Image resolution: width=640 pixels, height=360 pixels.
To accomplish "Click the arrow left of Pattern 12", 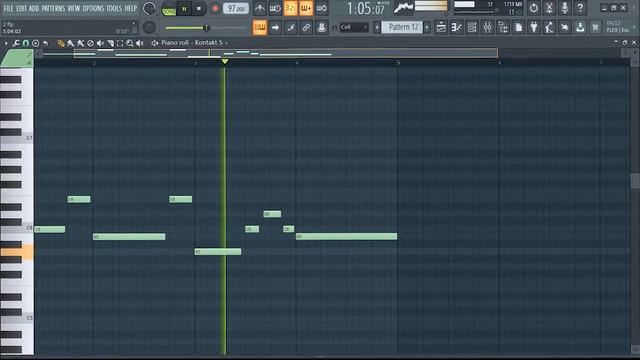I will [x=377, y=27].
